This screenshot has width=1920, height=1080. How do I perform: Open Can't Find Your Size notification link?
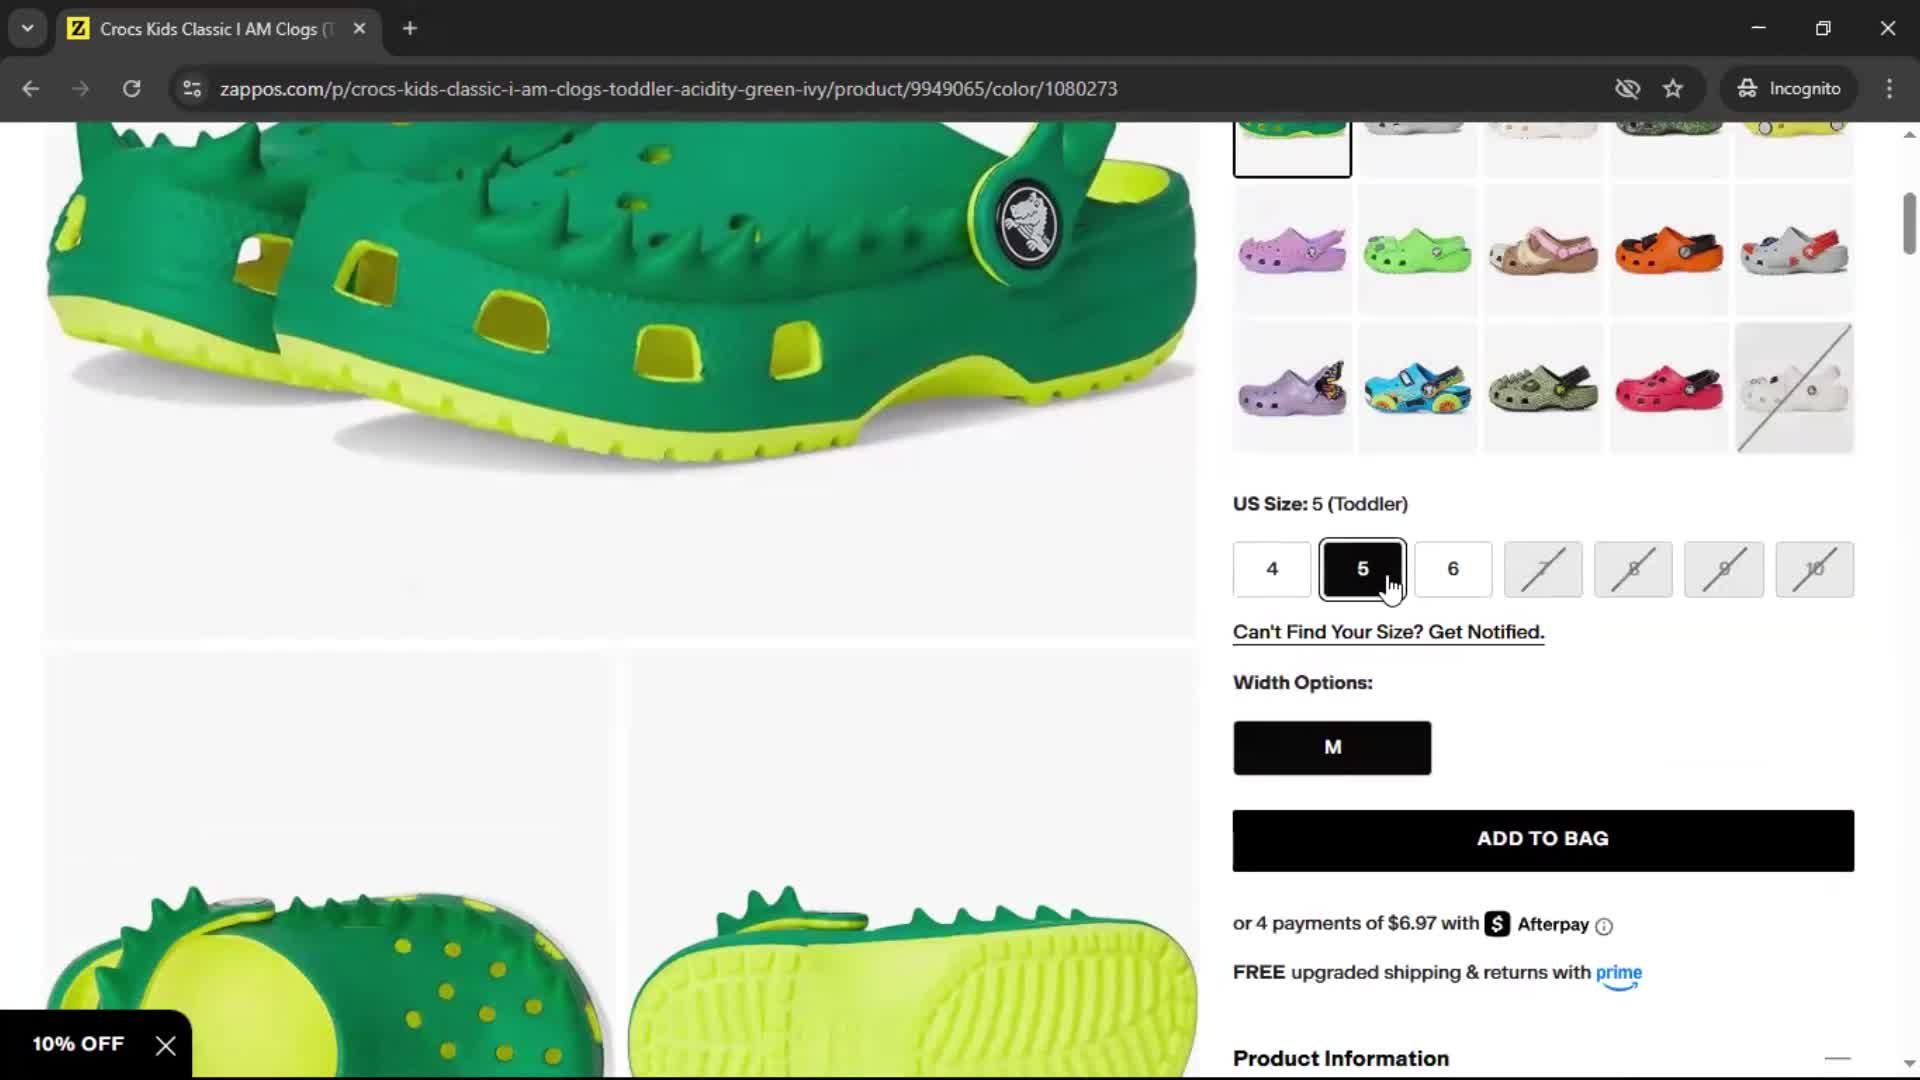pyautogui.click(x=1388, y=632)
